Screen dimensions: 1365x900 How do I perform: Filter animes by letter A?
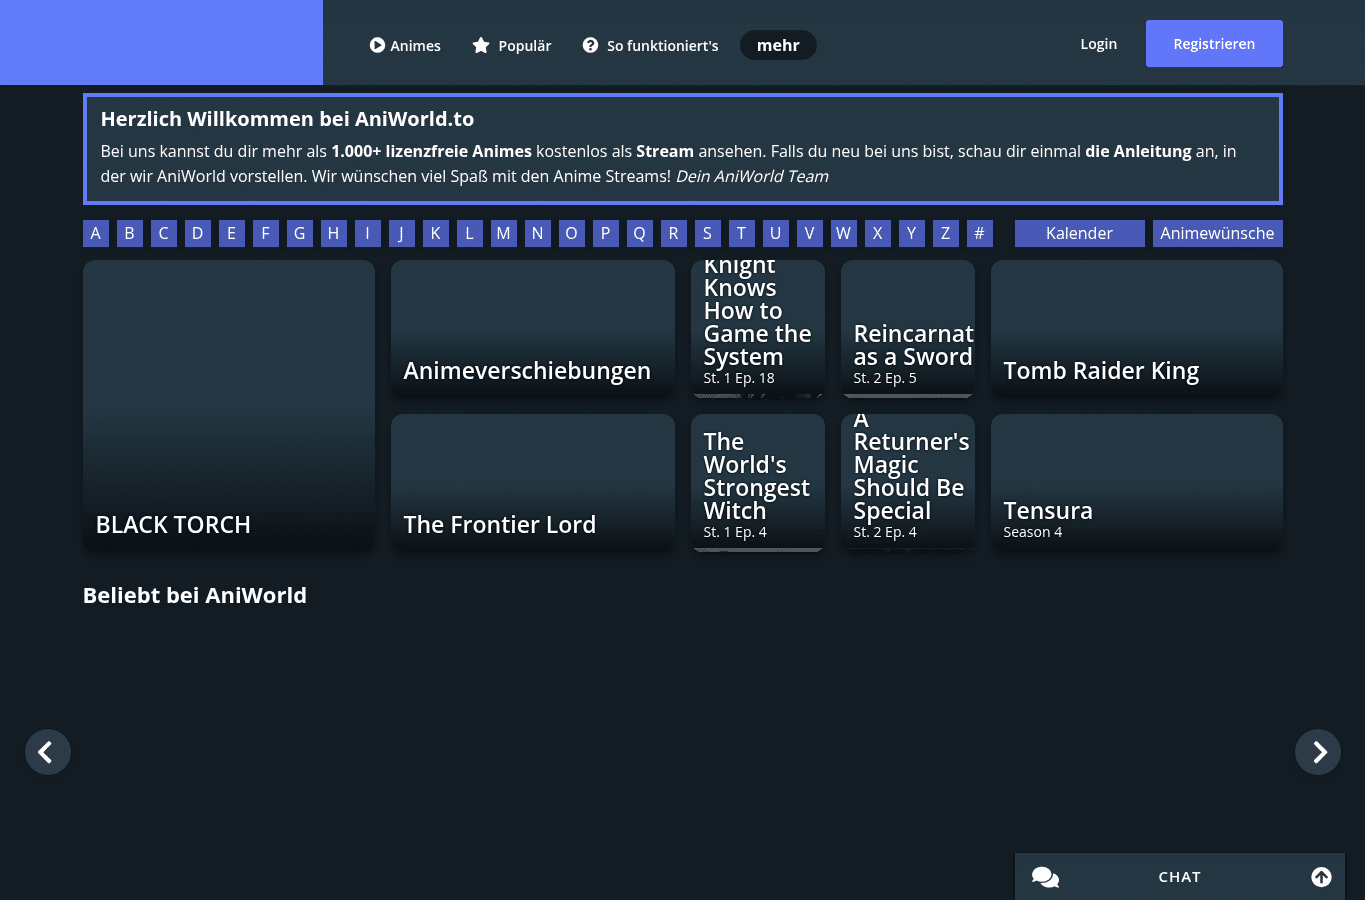96,233
